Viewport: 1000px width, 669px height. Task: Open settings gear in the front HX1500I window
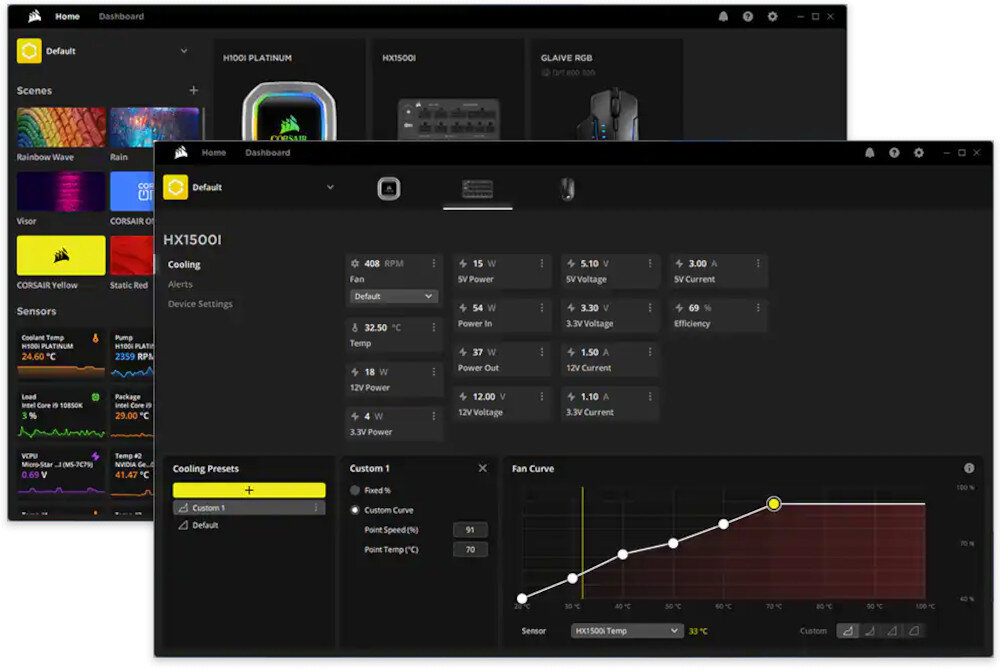pos(918,153)
